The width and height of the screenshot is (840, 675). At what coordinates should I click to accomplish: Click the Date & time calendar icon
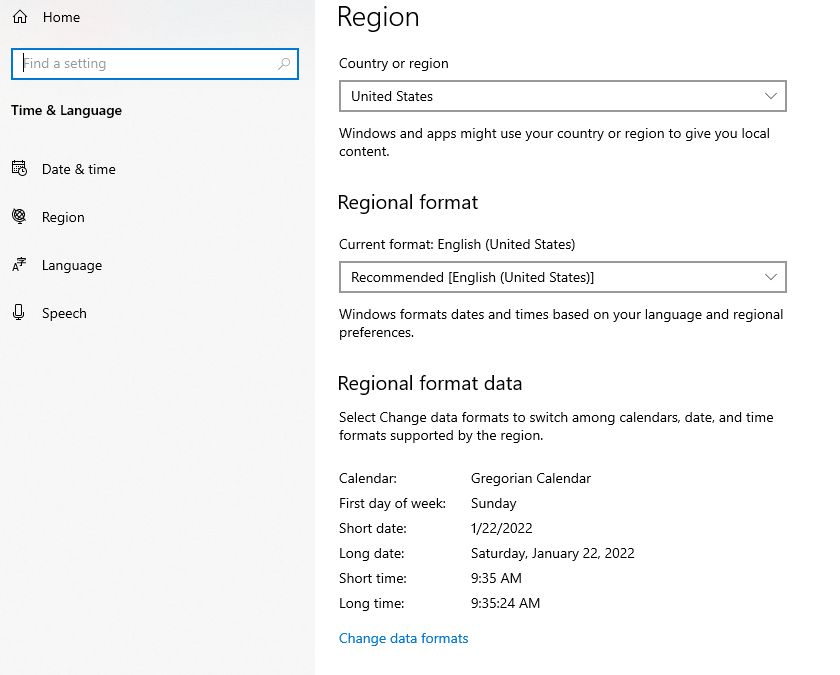click(19, 169)
